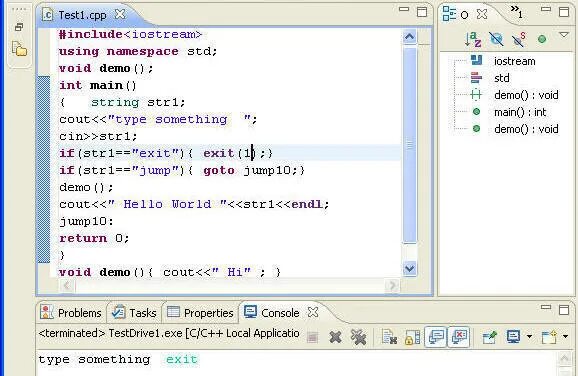Select iostream in the Outline tree
Screen dimensions: 578x376
(515, 61)
